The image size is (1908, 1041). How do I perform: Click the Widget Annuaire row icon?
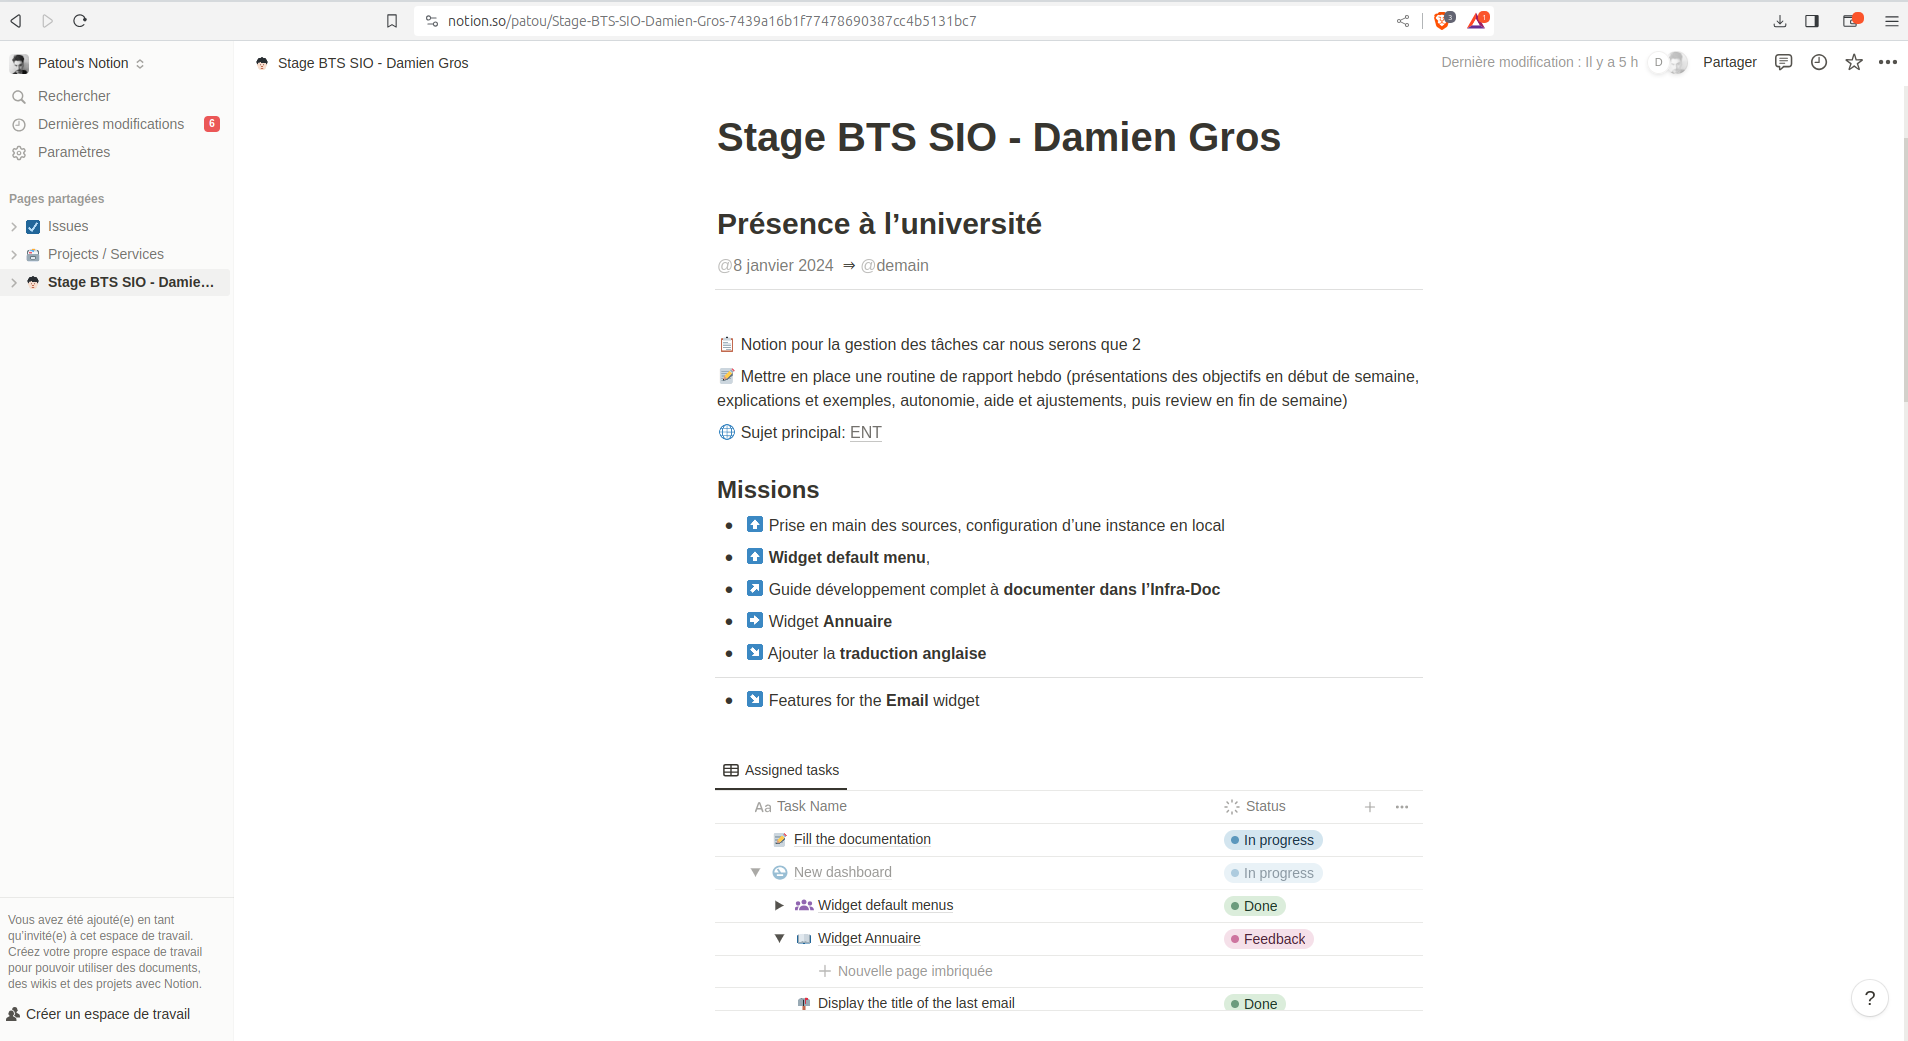pos(804,939)
